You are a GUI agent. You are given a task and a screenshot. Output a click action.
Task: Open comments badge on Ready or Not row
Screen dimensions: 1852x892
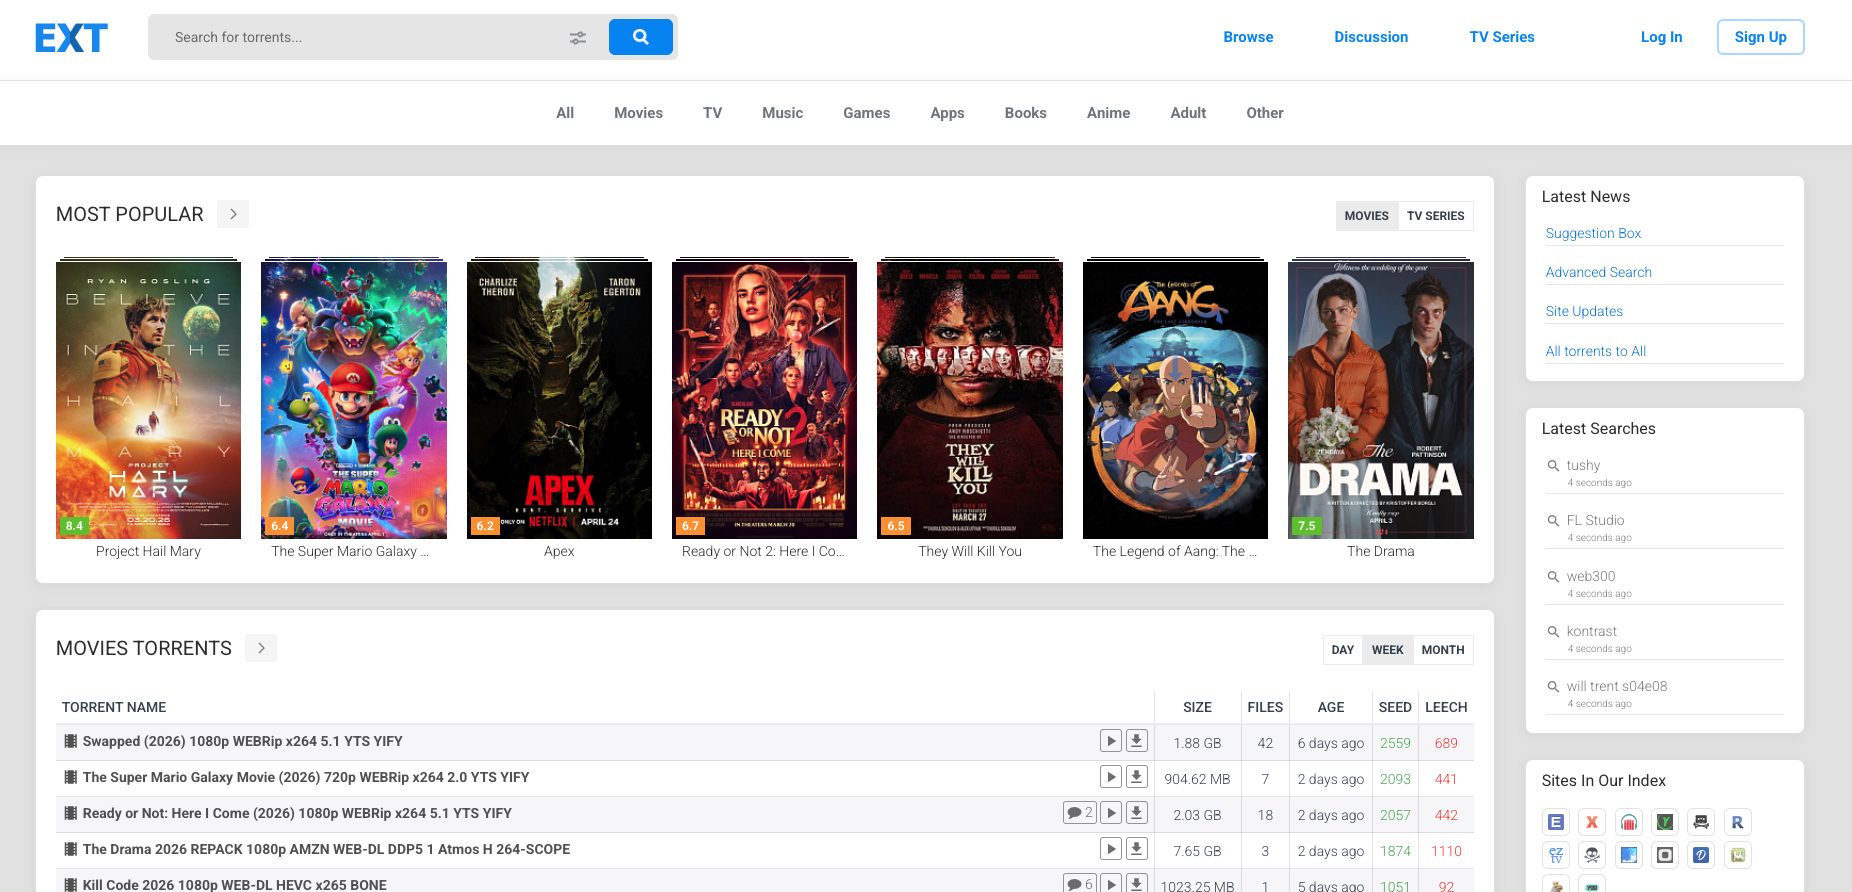[x=1079, y=813]
